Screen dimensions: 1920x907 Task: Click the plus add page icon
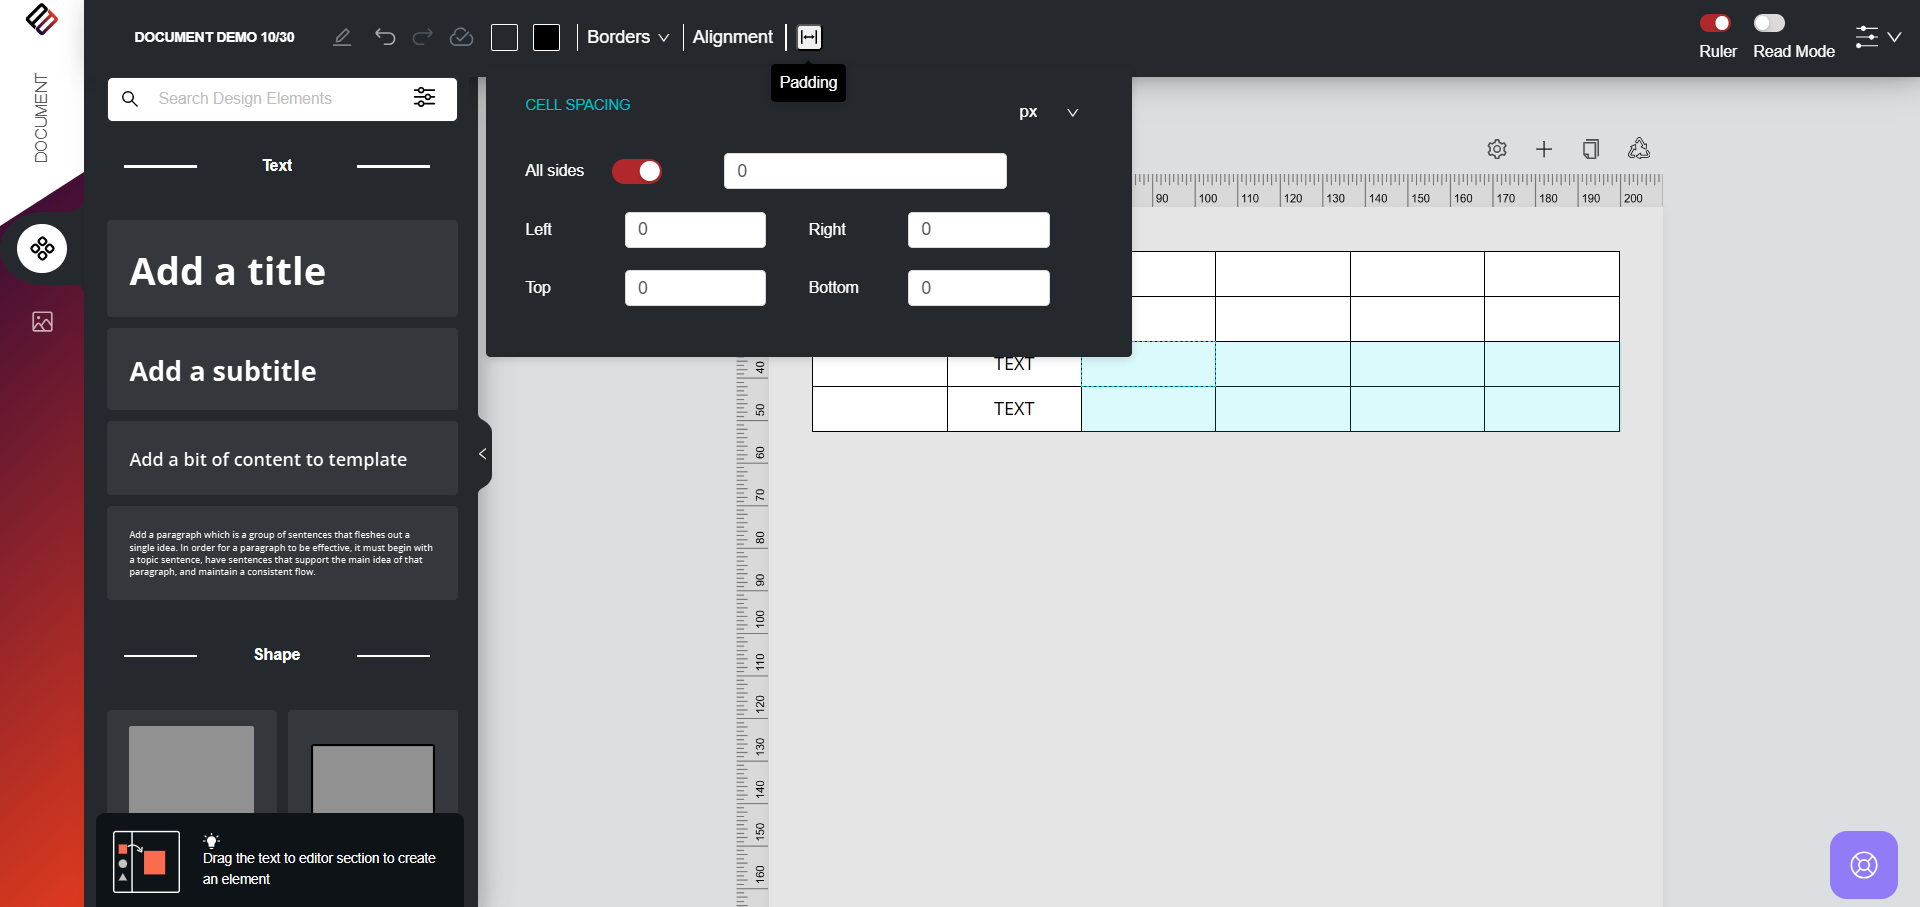pos(1544,149)
